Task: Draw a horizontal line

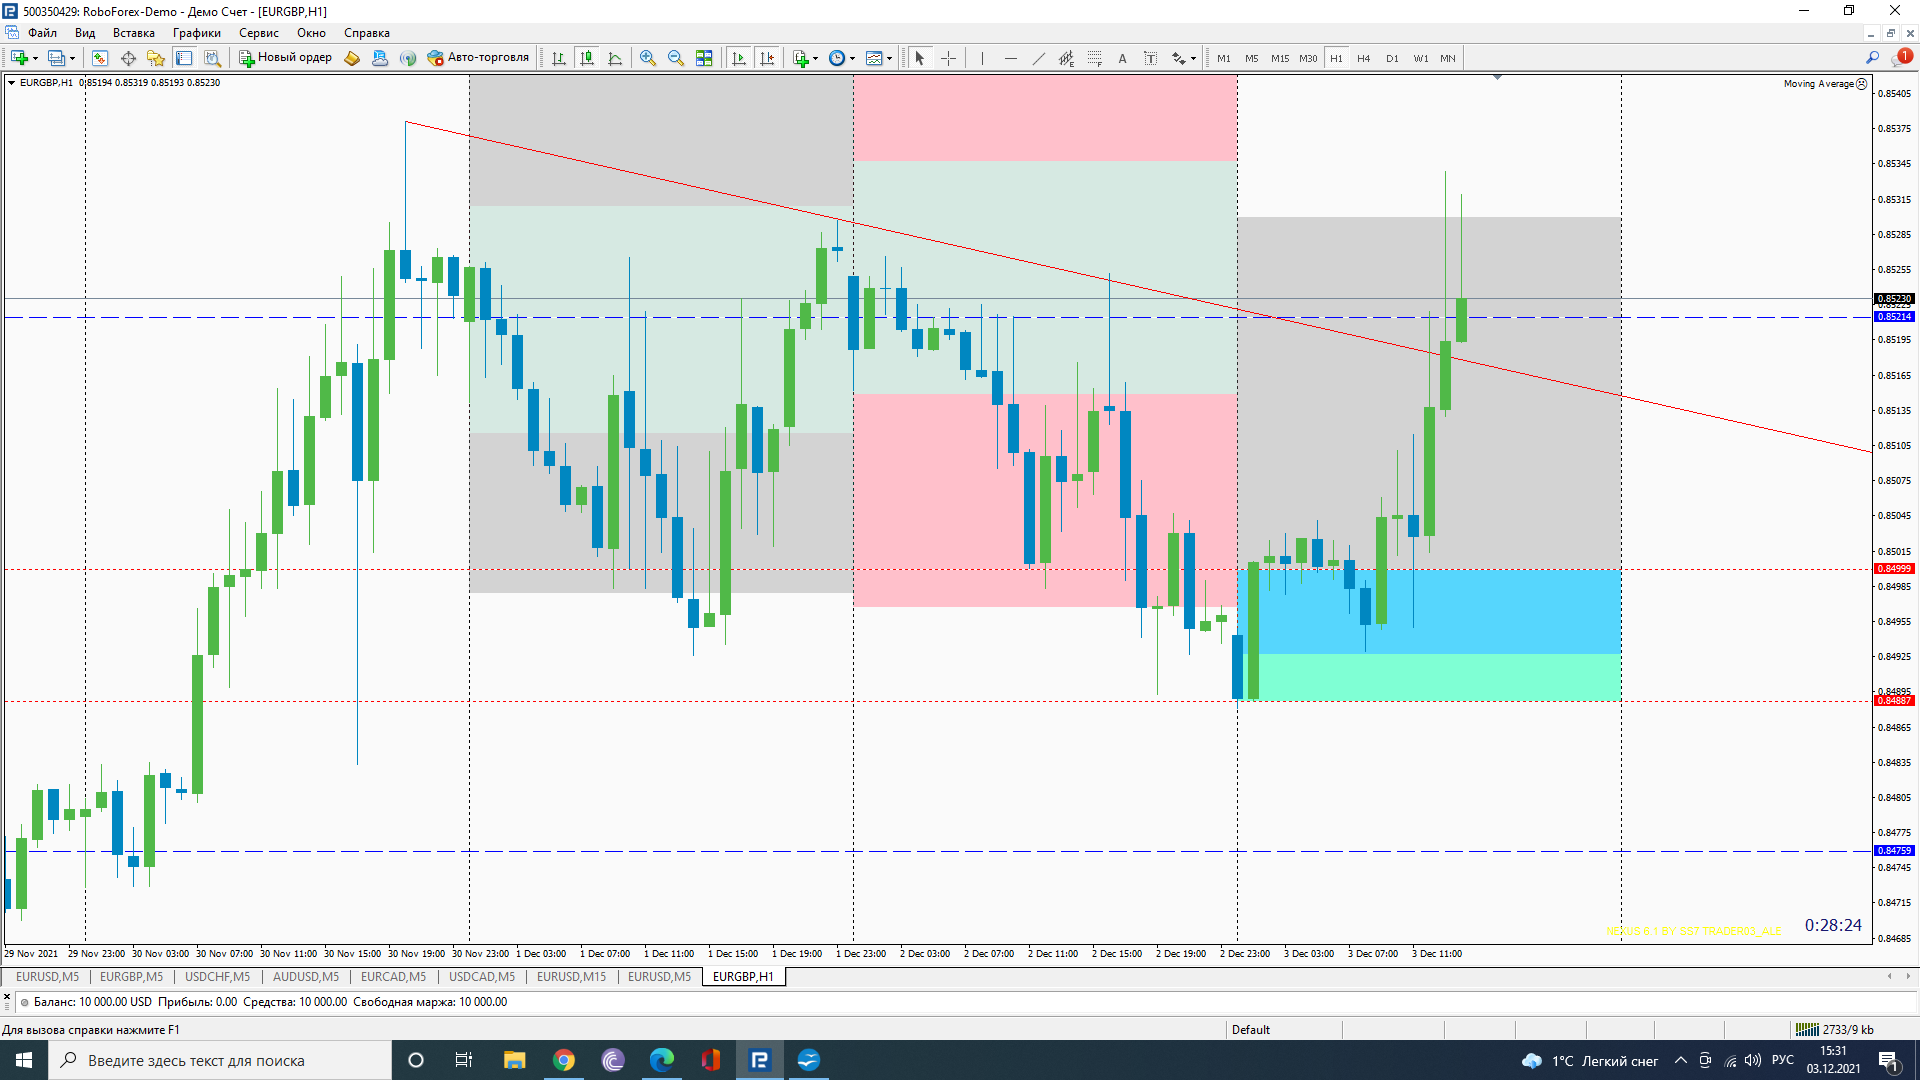Action: coord(1010,58)
